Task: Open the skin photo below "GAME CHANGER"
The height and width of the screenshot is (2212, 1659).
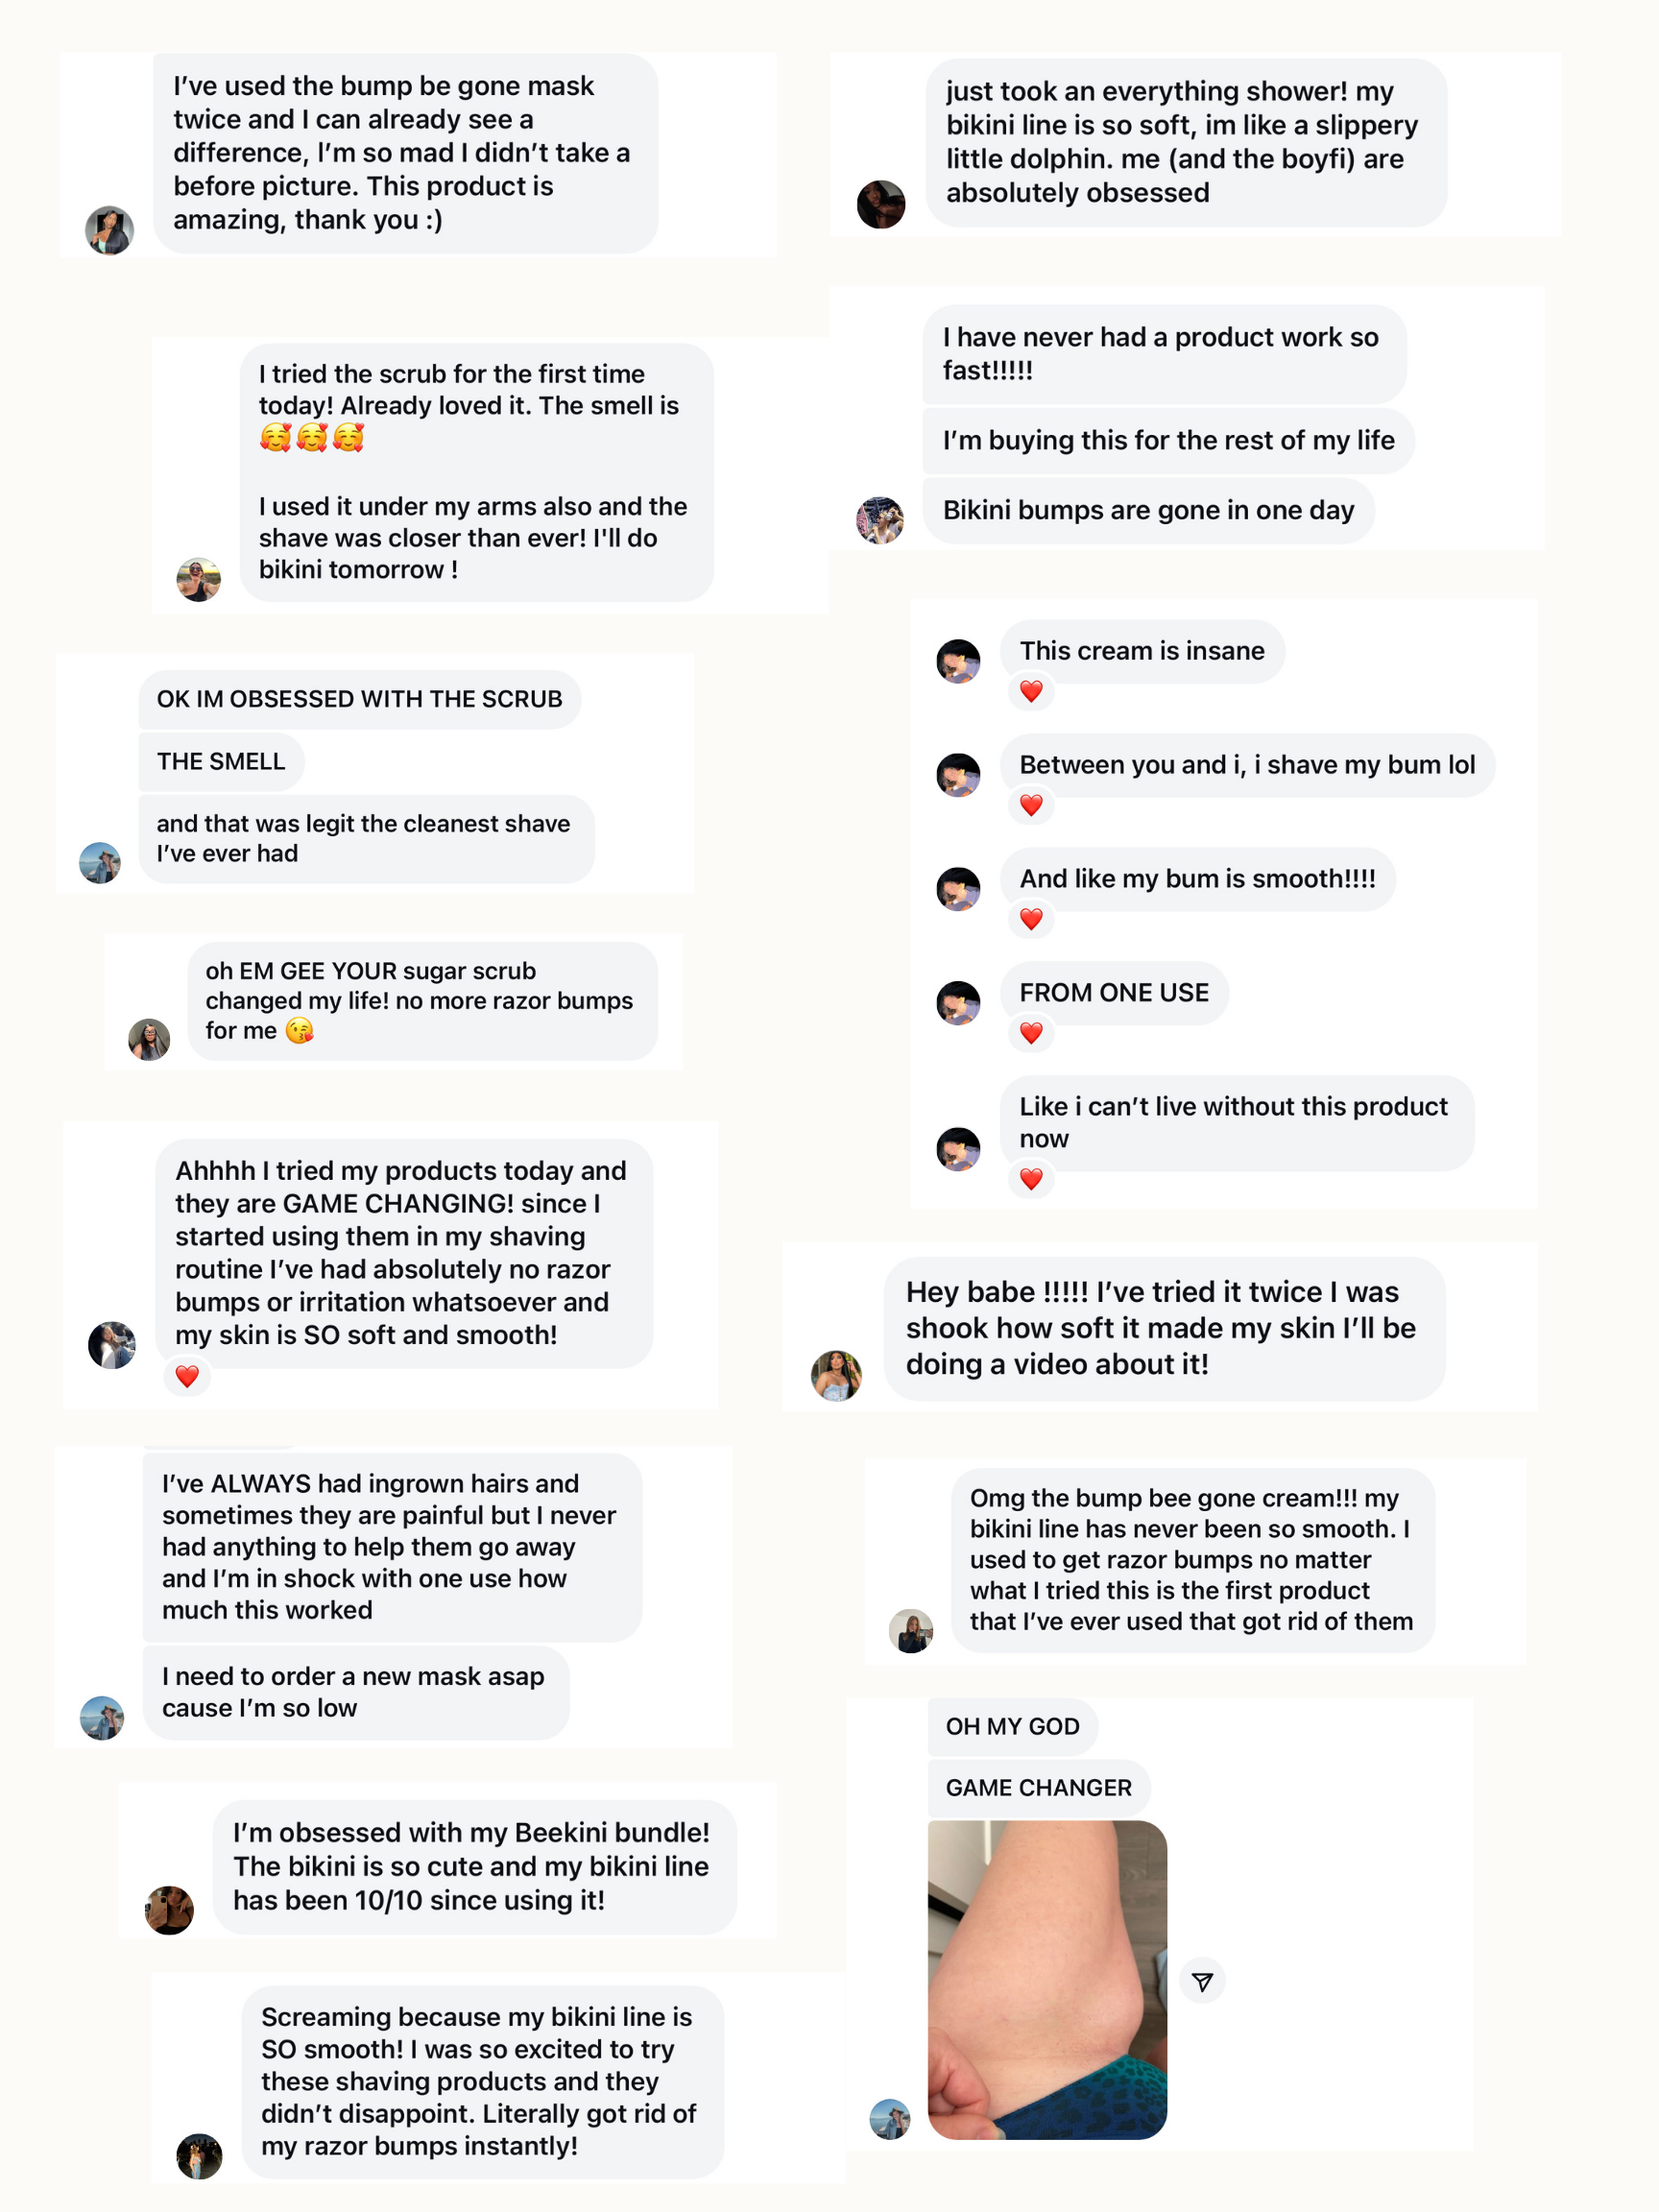Action: coord(1047,1979)
